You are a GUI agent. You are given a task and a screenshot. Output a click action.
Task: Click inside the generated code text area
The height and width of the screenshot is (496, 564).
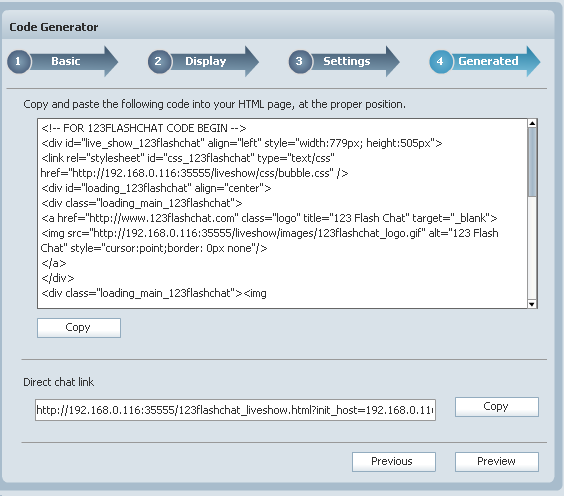pos(282,213)
